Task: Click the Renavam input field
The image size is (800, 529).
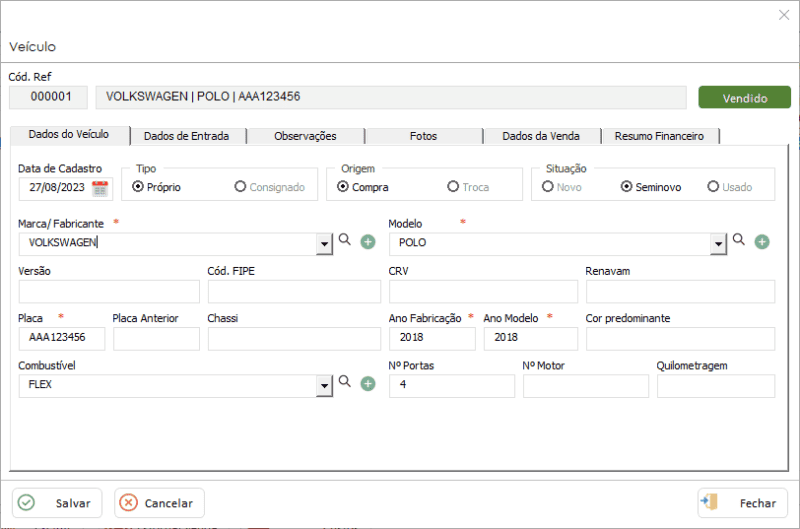Action: click(681, 292)
